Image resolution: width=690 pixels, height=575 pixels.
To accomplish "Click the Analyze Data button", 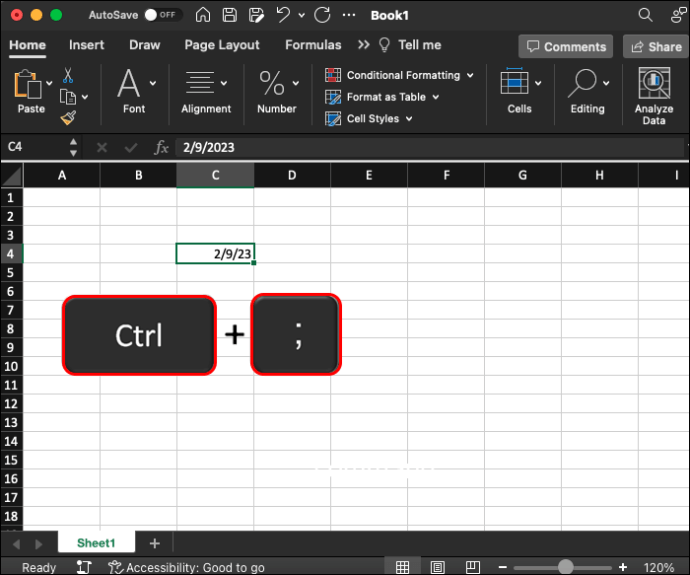I will coord(654,96).
